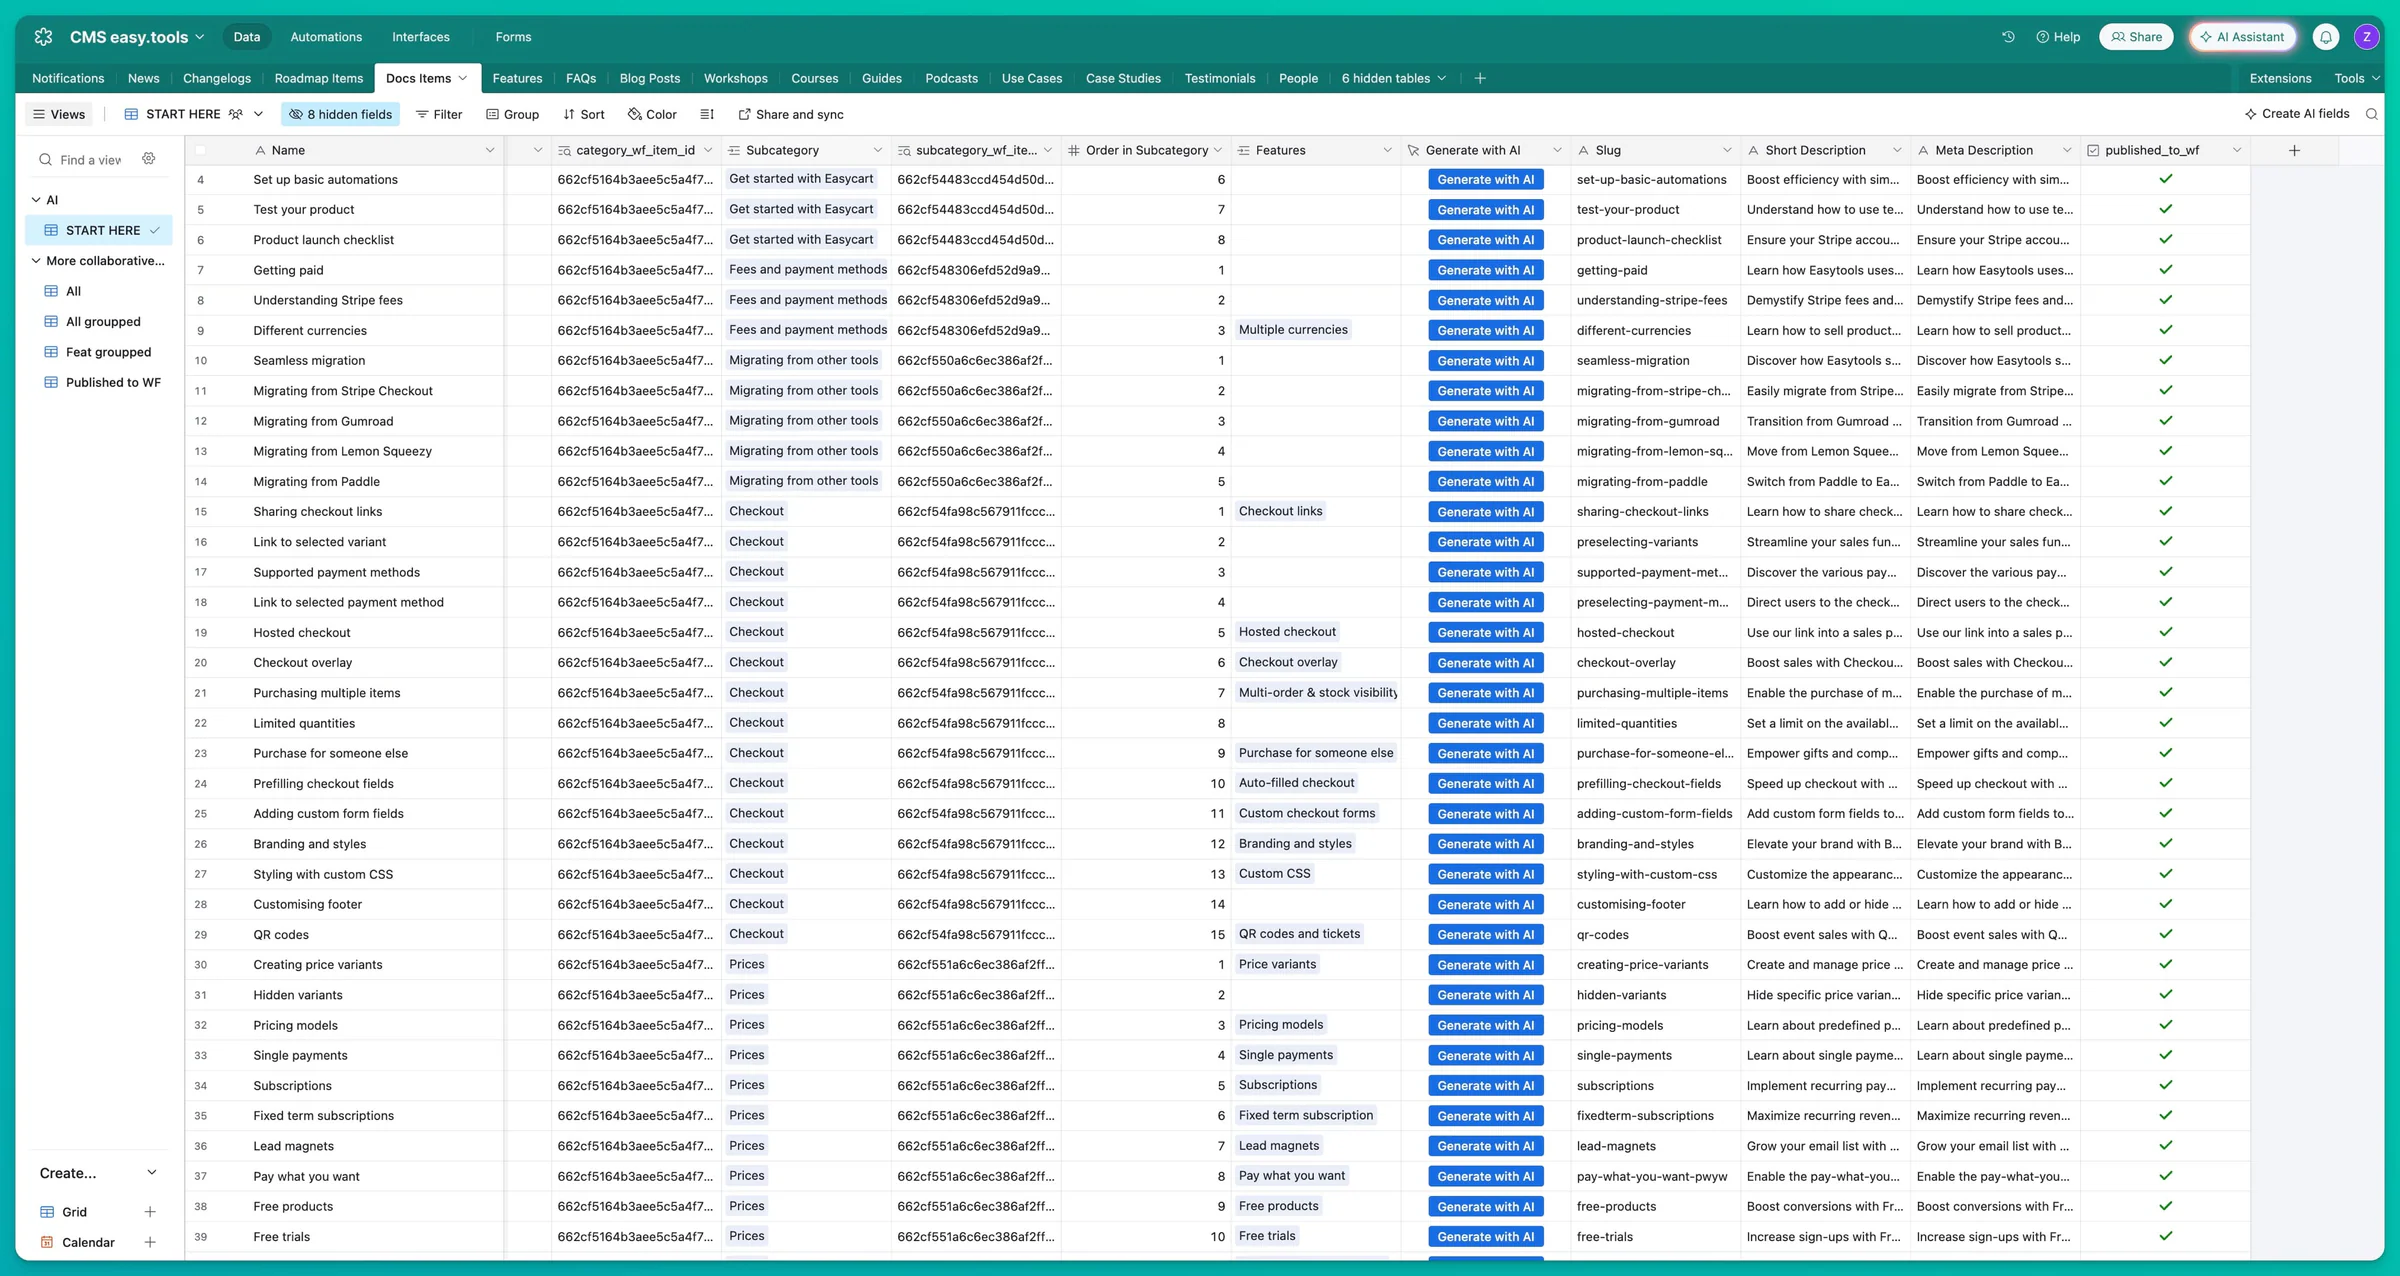The height and width of the screenshot is (1276, 2400).
Task: Switch to Automations tab
Action: [x=326, y=37]
